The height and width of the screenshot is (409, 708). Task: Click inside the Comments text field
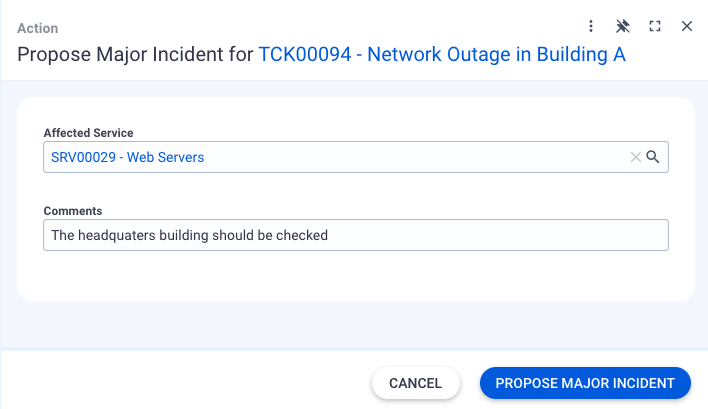click(500, 236)
